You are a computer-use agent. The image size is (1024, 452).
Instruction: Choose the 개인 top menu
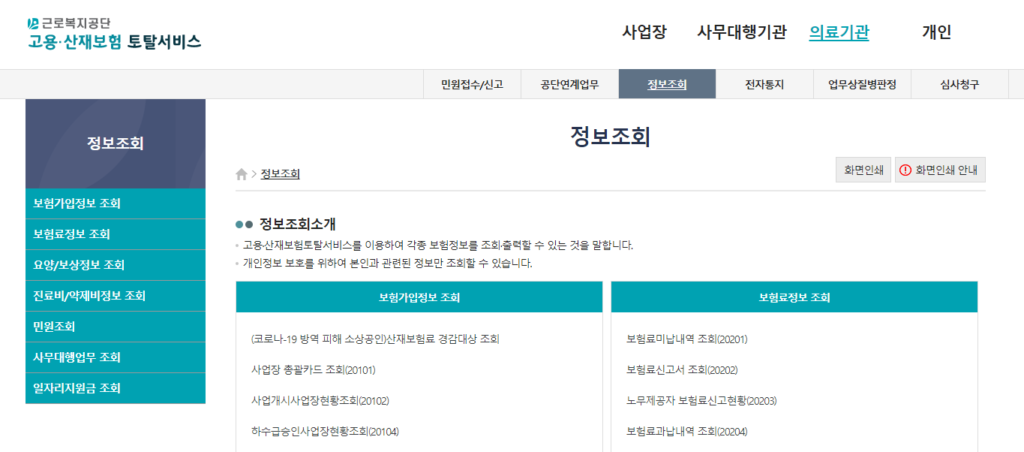click(x=936, y=32)
